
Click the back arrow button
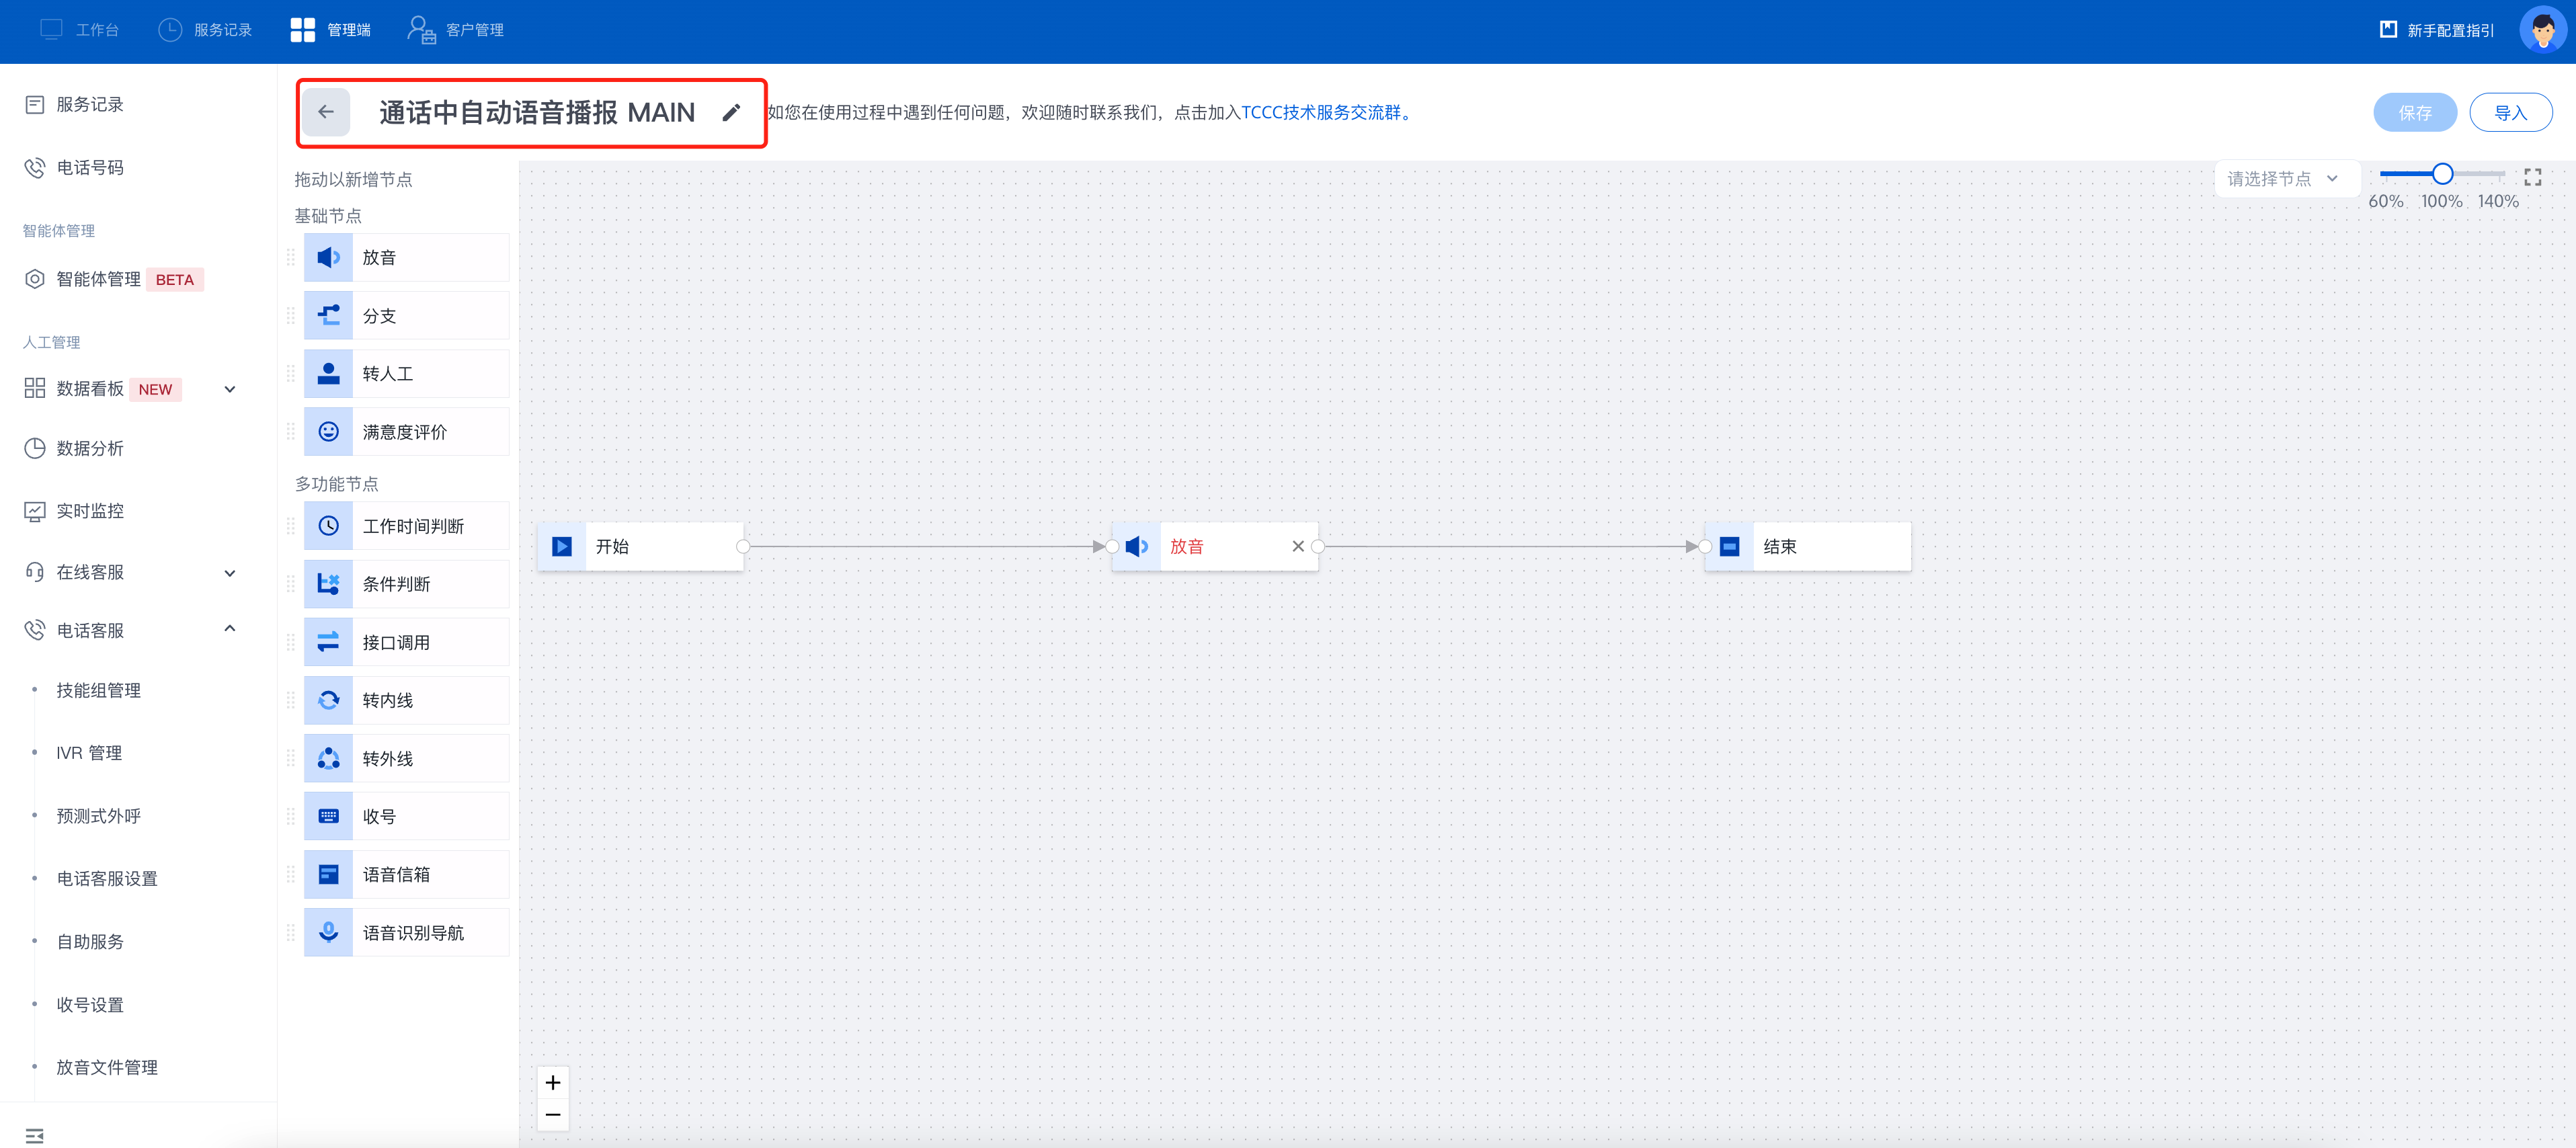click(326, 112)
